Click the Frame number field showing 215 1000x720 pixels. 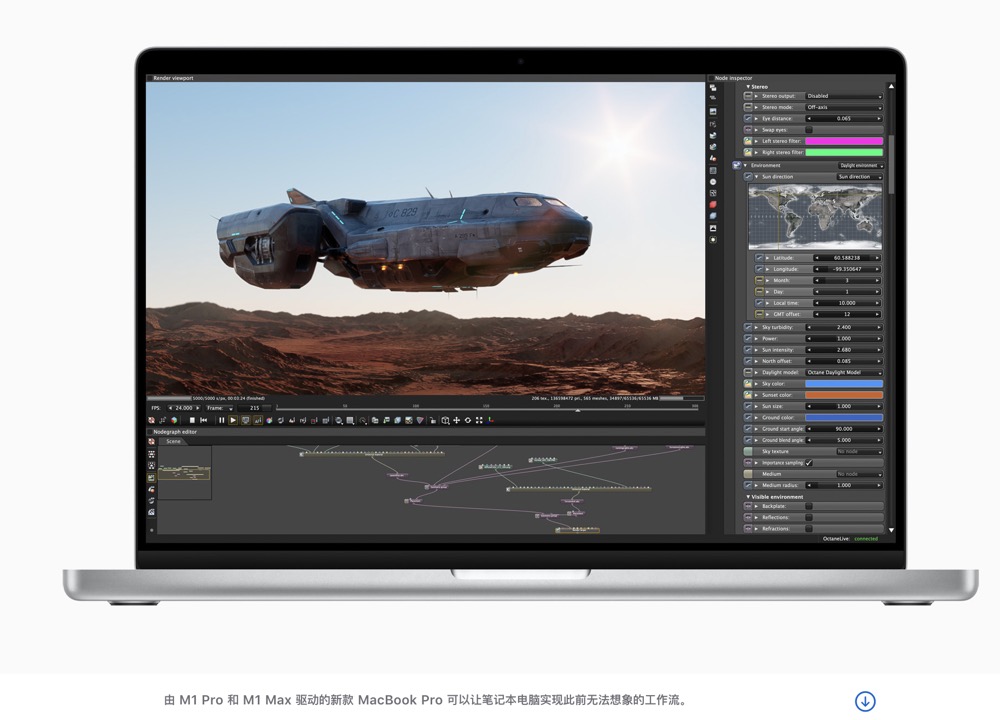click(255, 408)
